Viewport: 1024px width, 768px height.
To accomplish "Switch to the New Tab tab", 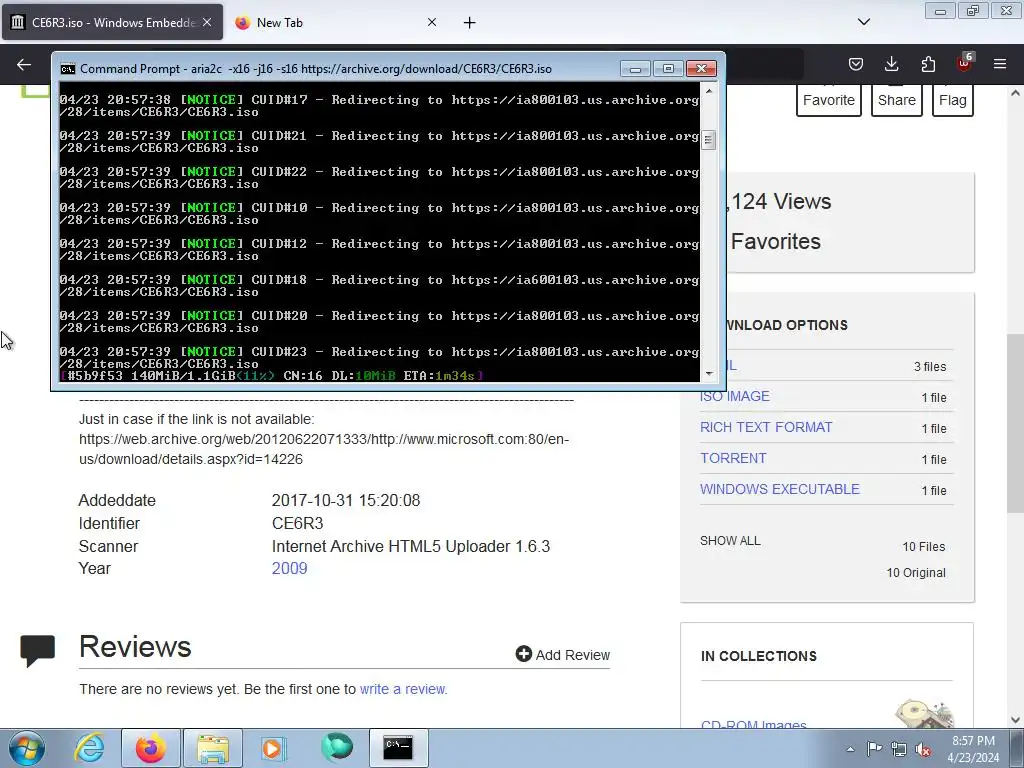I will click(x=336, y=23).
